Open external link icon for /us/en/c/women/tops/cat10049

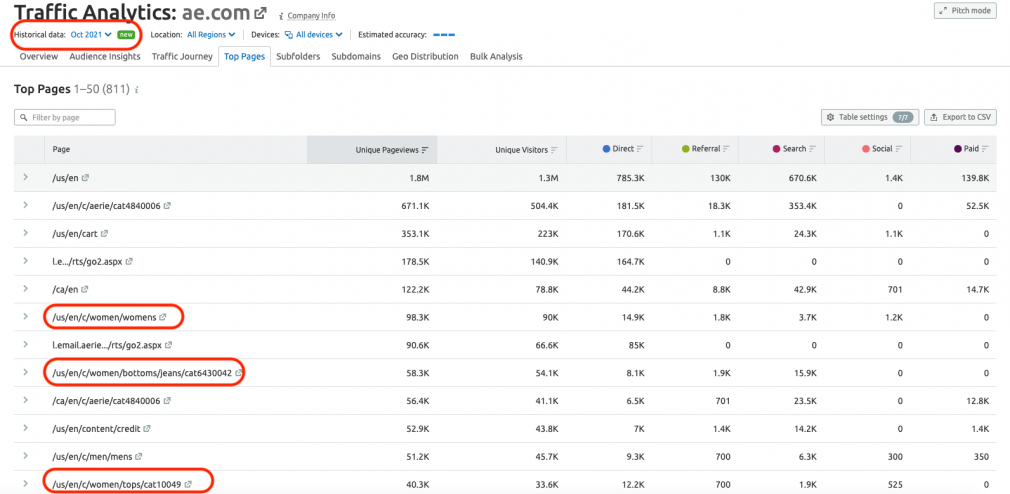point(188,484)
